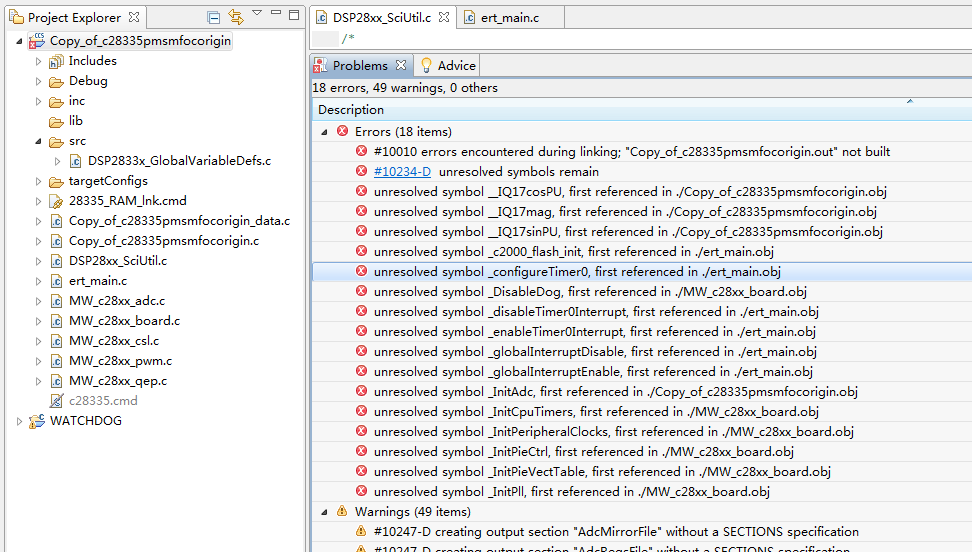Click the __IQ17cosPU error icon
The height and width of the screenshot is (552, 972).
click(361, 191)
